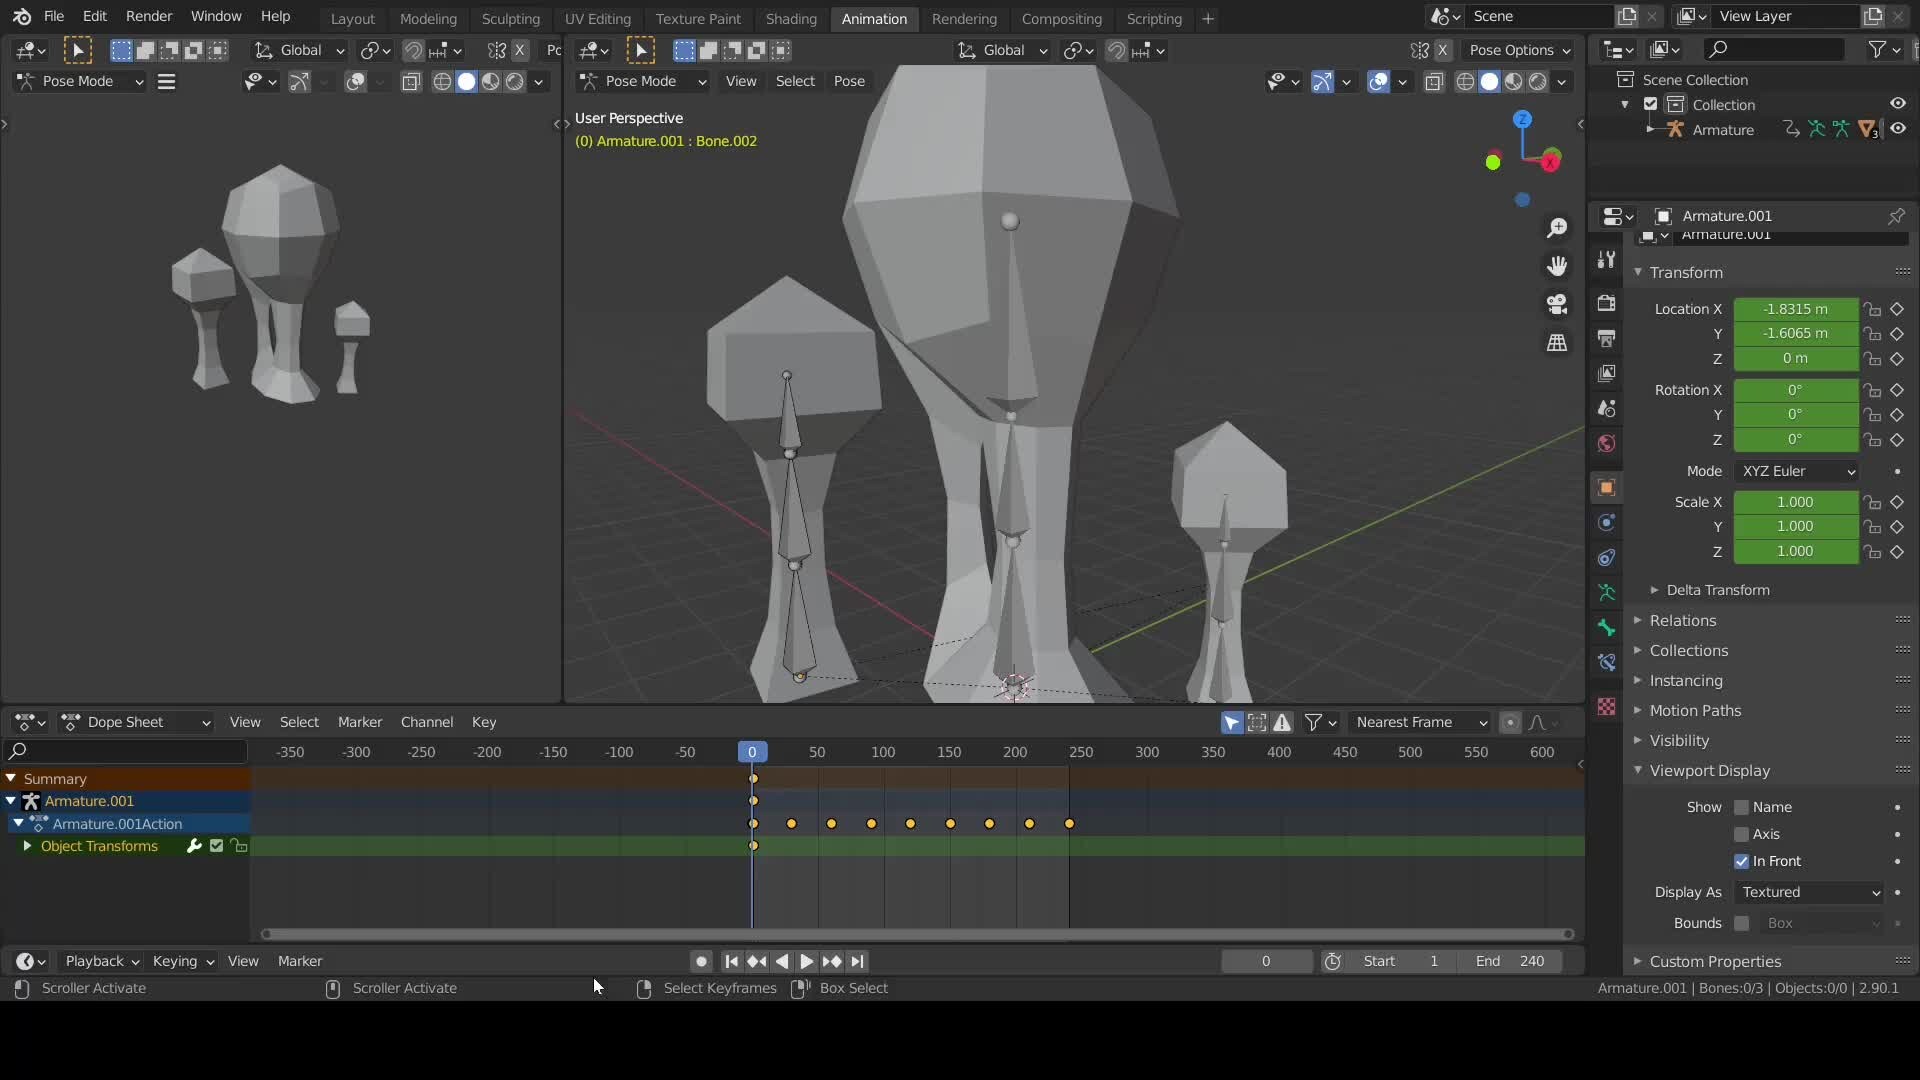
Task: Enable the Axis show option
Action: (x=1743, y=834)
